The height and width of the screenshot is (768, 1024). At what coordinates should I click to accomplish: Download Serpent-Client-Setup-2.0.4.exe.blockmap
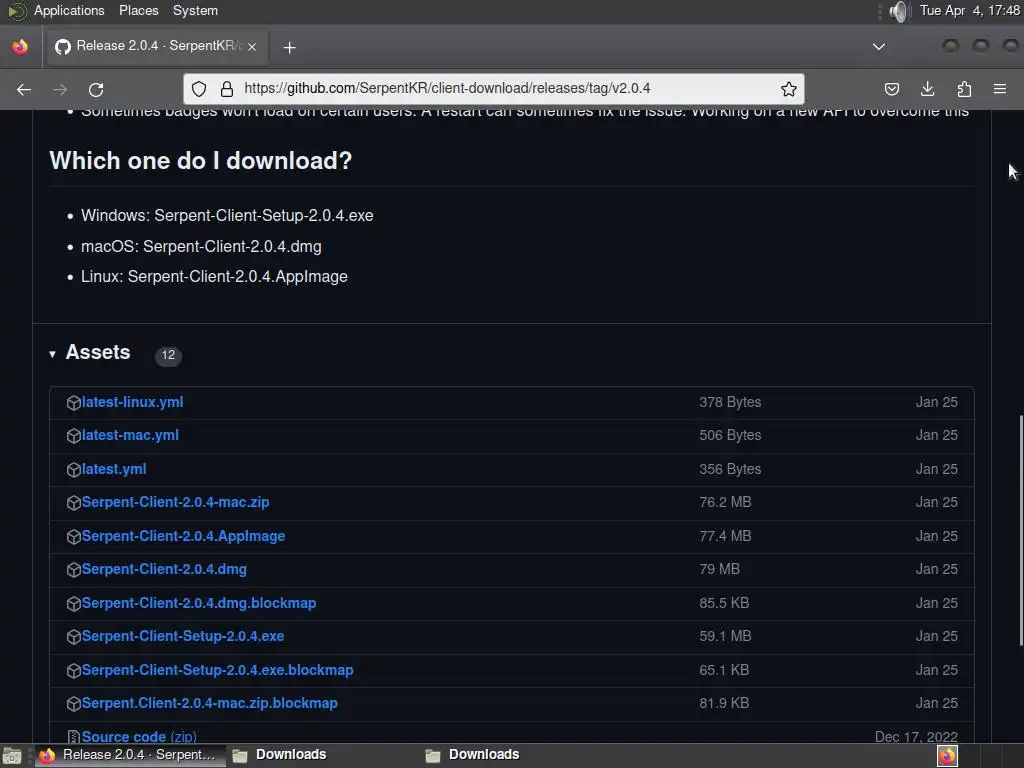point(217,670)
